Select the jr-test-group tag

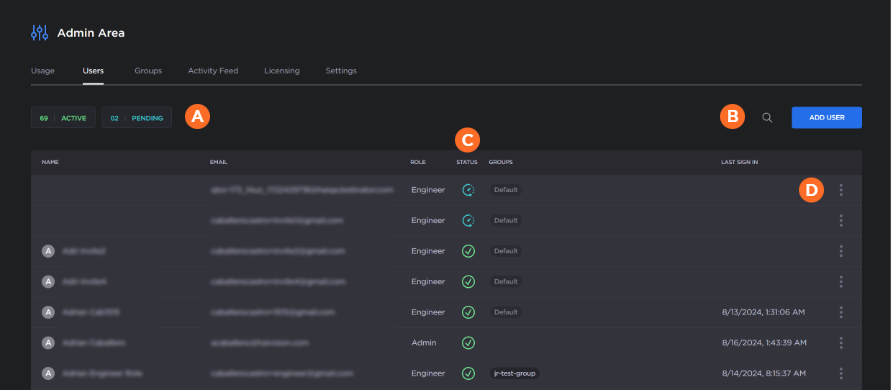[514, 374]
